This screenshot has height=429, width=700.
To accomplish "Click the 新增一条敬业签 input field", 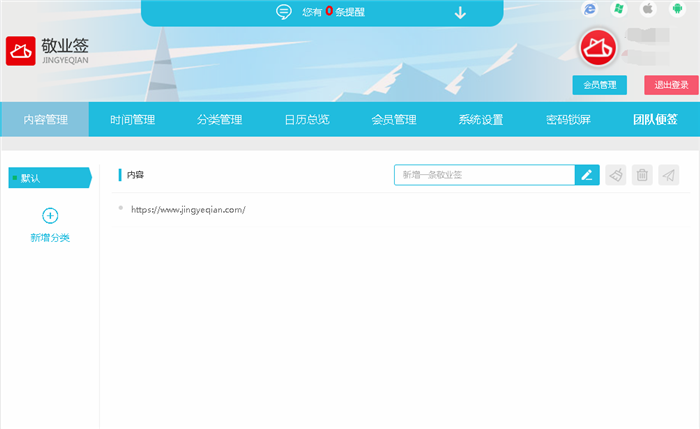I will point(484,175).
